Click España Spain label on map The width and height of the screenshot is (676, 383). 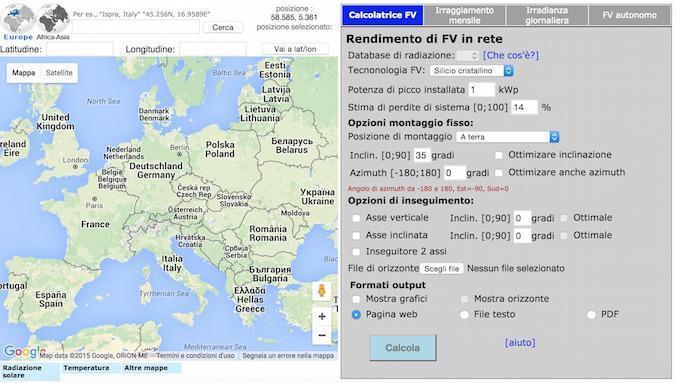point(51,299)
